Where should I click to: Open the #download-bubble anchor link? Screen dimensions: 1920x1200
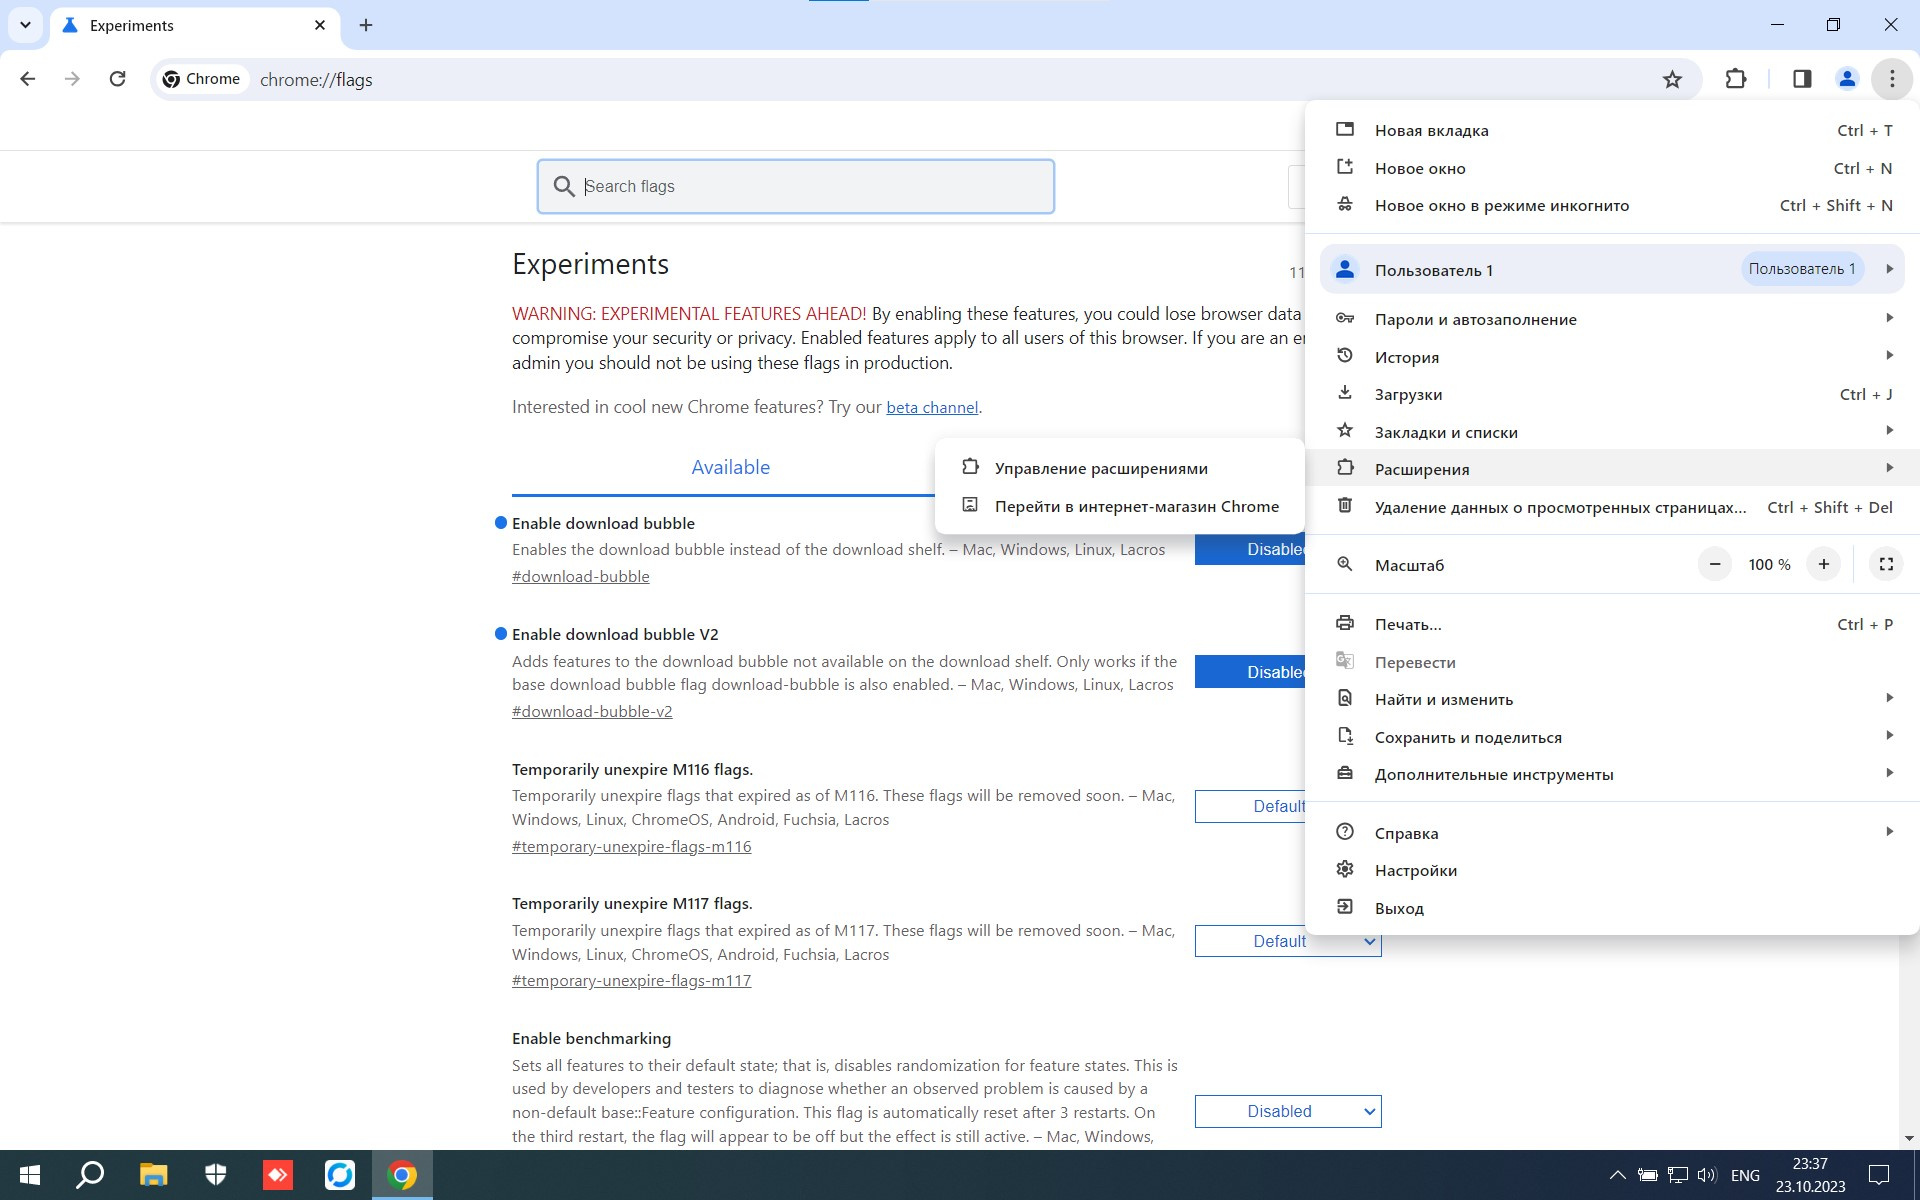pyautogui.click(x=580, y=576)
